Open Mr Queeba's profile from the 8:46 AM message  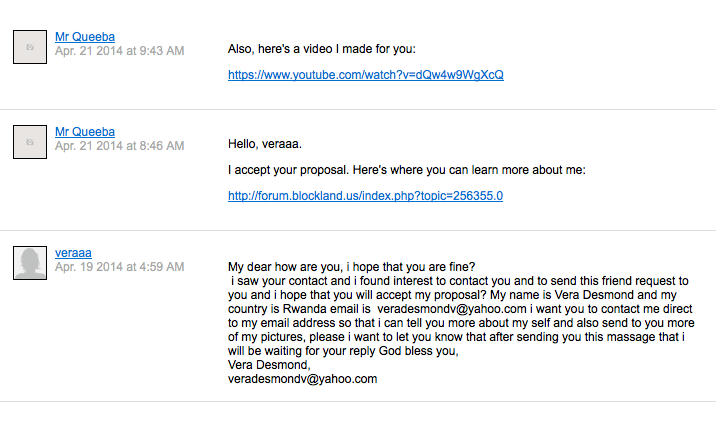[85, 131]
